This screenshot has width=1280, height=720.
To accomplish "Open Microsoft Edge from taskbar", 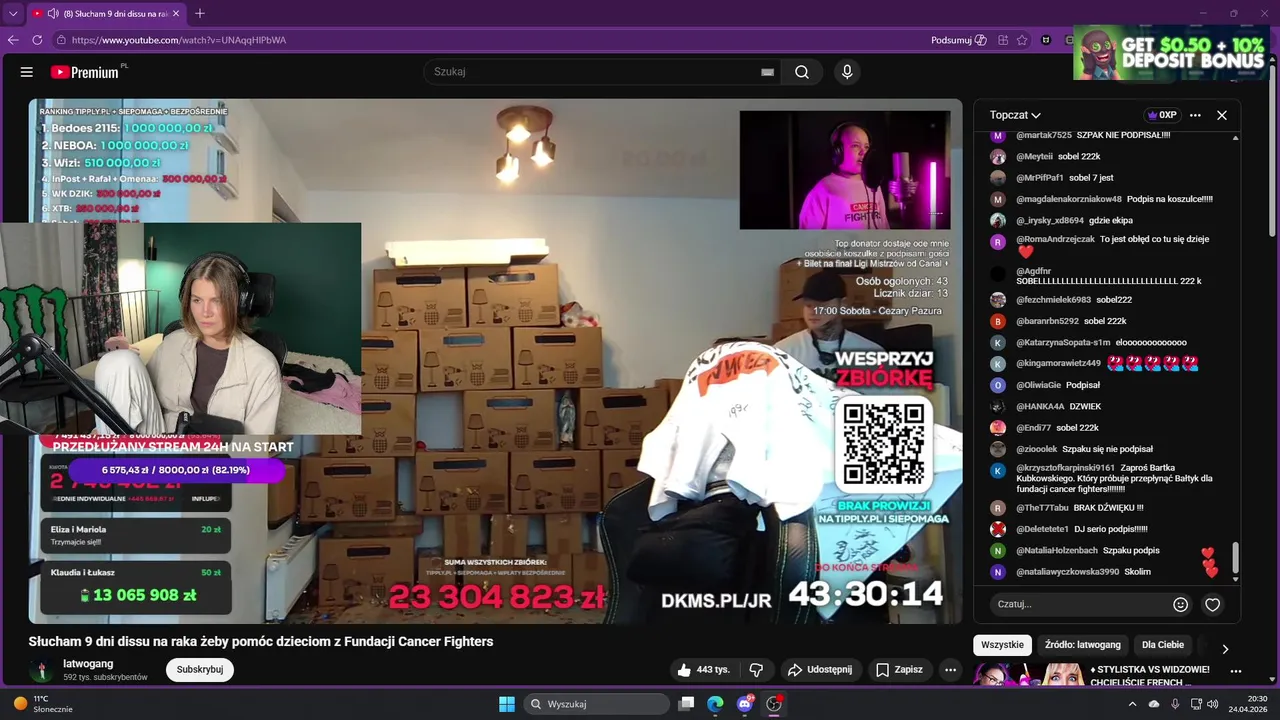I will click(x=715, y=704).
